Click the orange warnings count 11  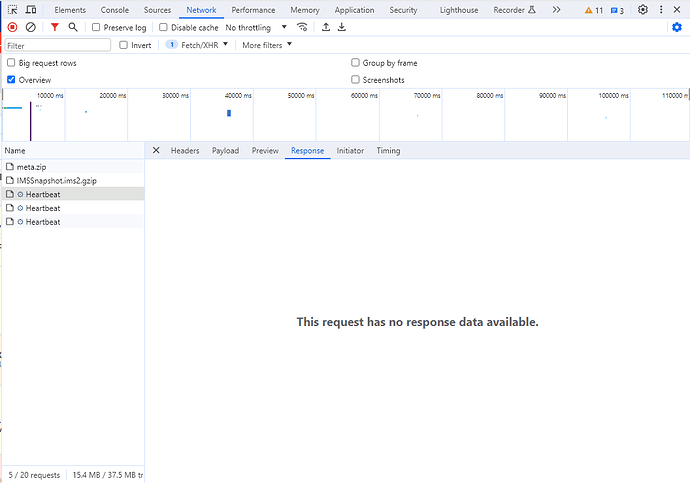click(594, 10)
